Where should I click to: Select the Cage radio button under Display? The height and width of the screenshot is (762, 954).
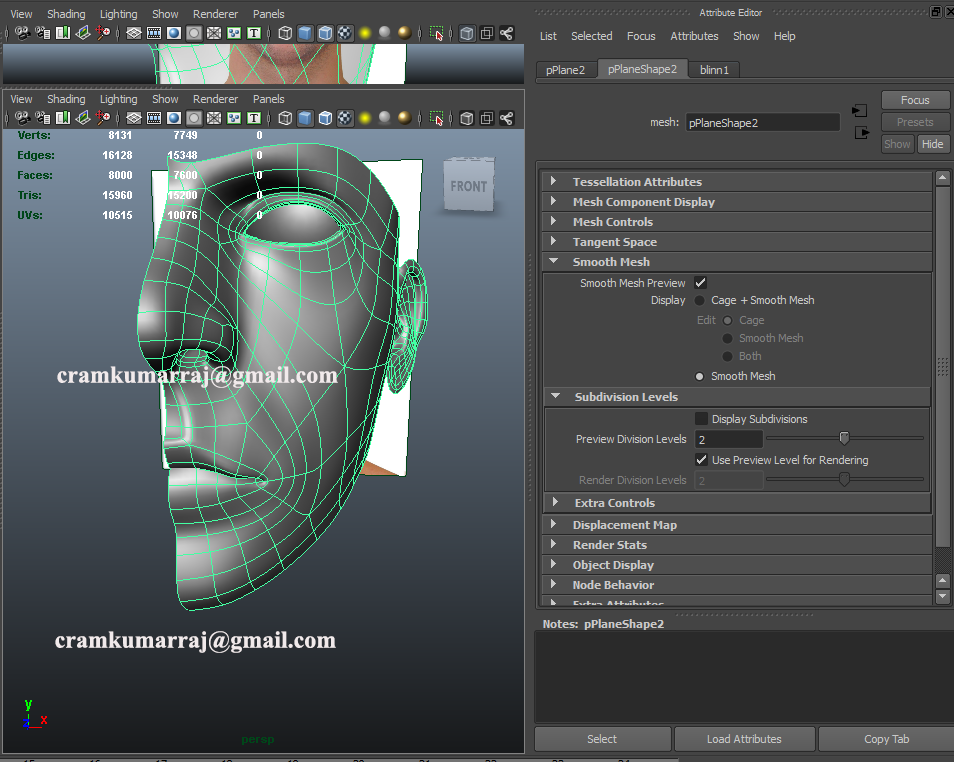(x=729, y=319)
